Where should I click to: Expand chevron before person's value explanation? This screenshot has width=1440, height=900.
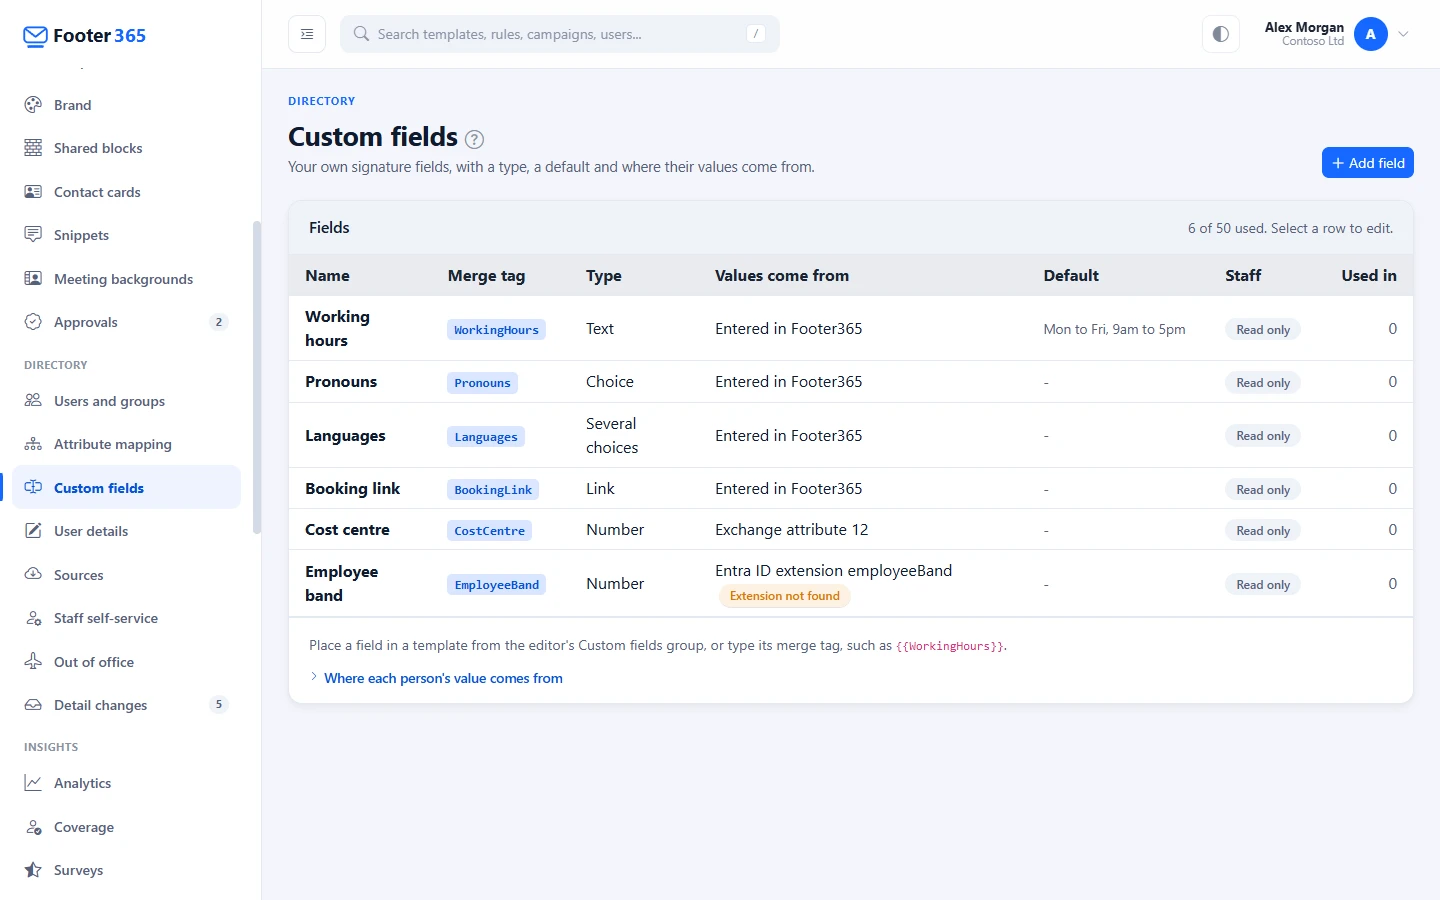pyautogui.click(x=314, y=677)
